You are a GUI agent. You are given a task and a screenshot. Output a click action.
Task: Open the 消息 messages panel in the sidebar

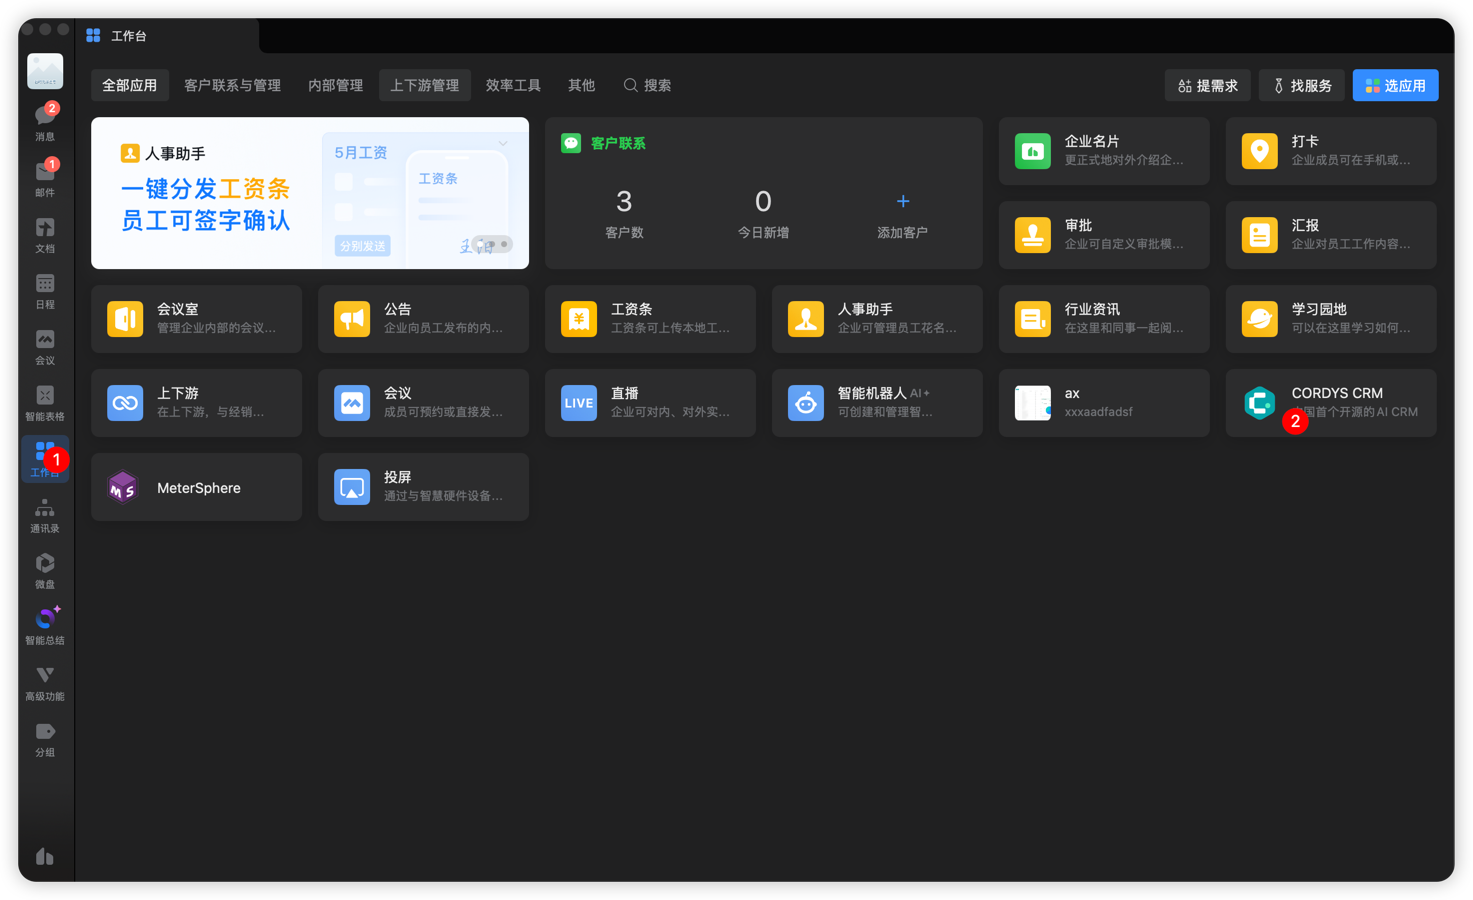click(x=45, y=118)
